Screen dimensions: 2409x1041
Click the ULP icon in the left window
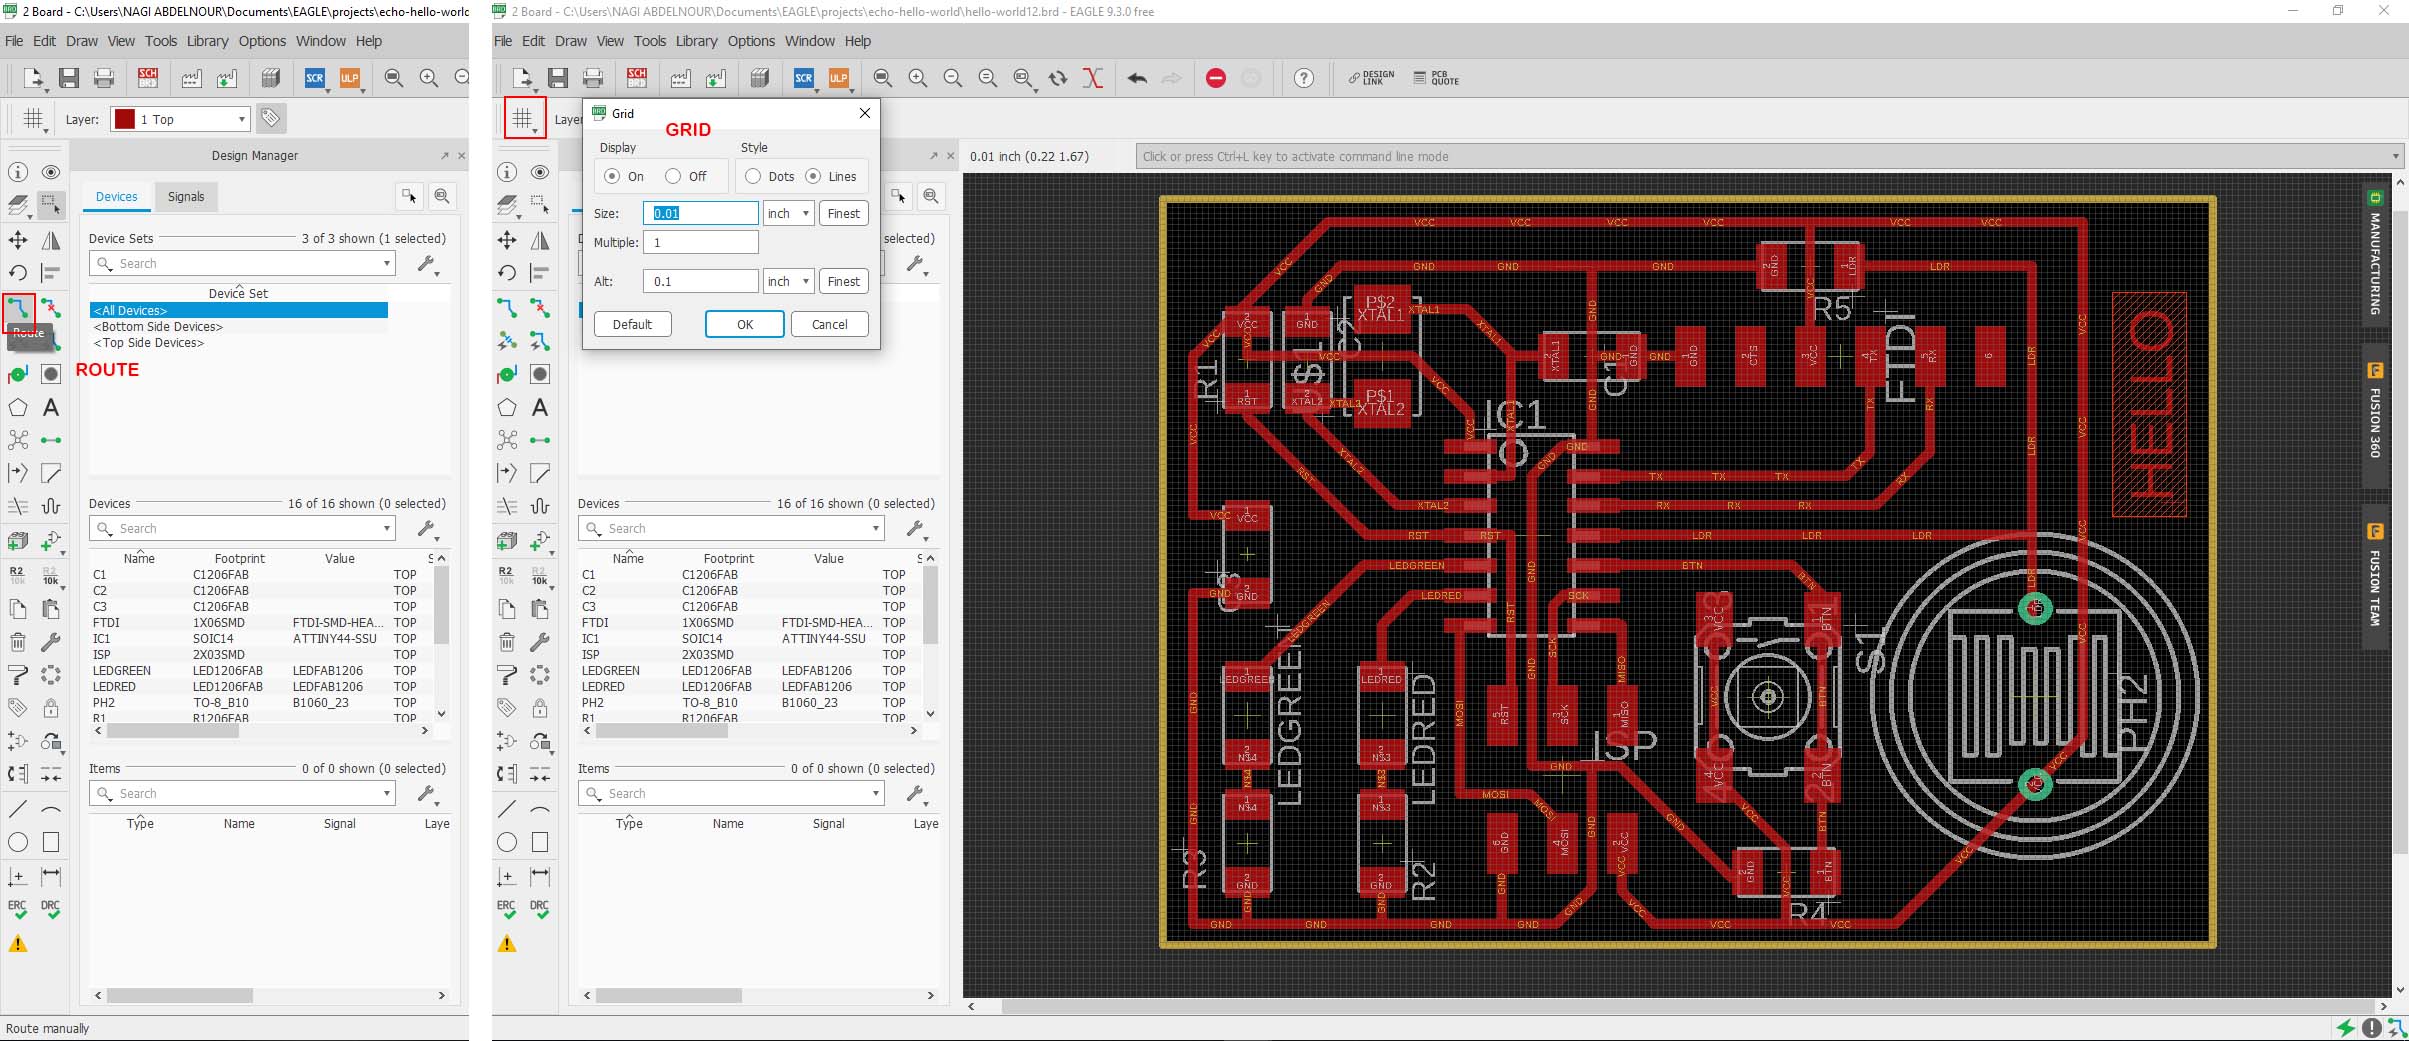(x=350, y=78)
